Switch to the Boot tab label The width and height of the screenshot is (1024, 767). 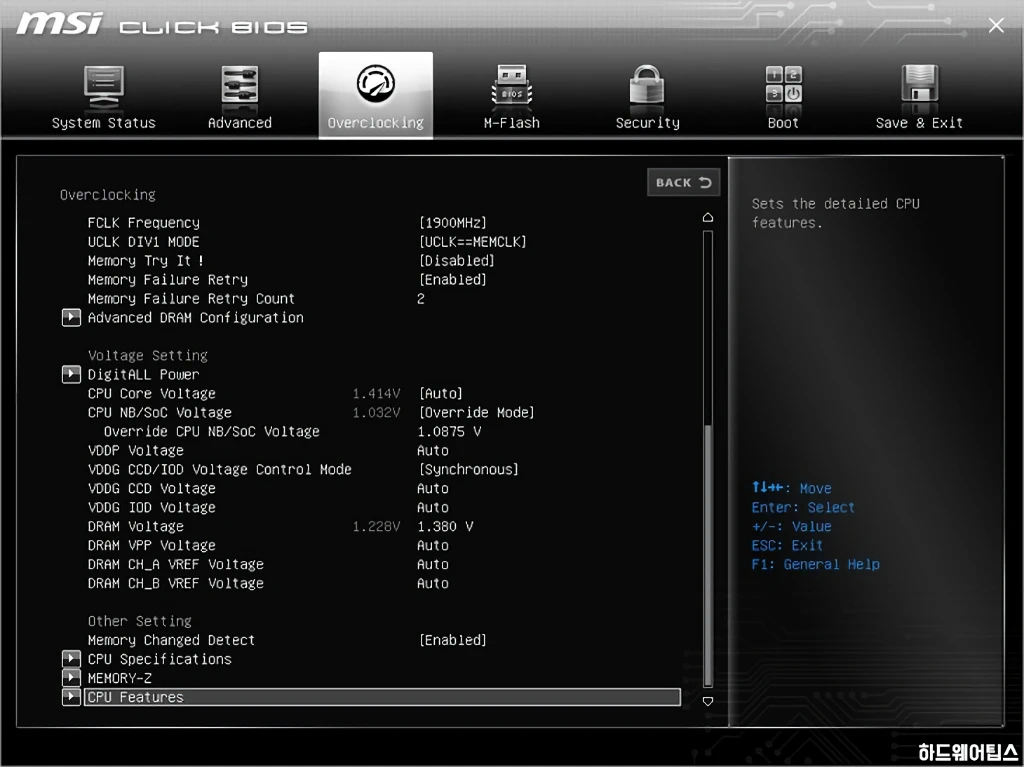tap(783, 123)
